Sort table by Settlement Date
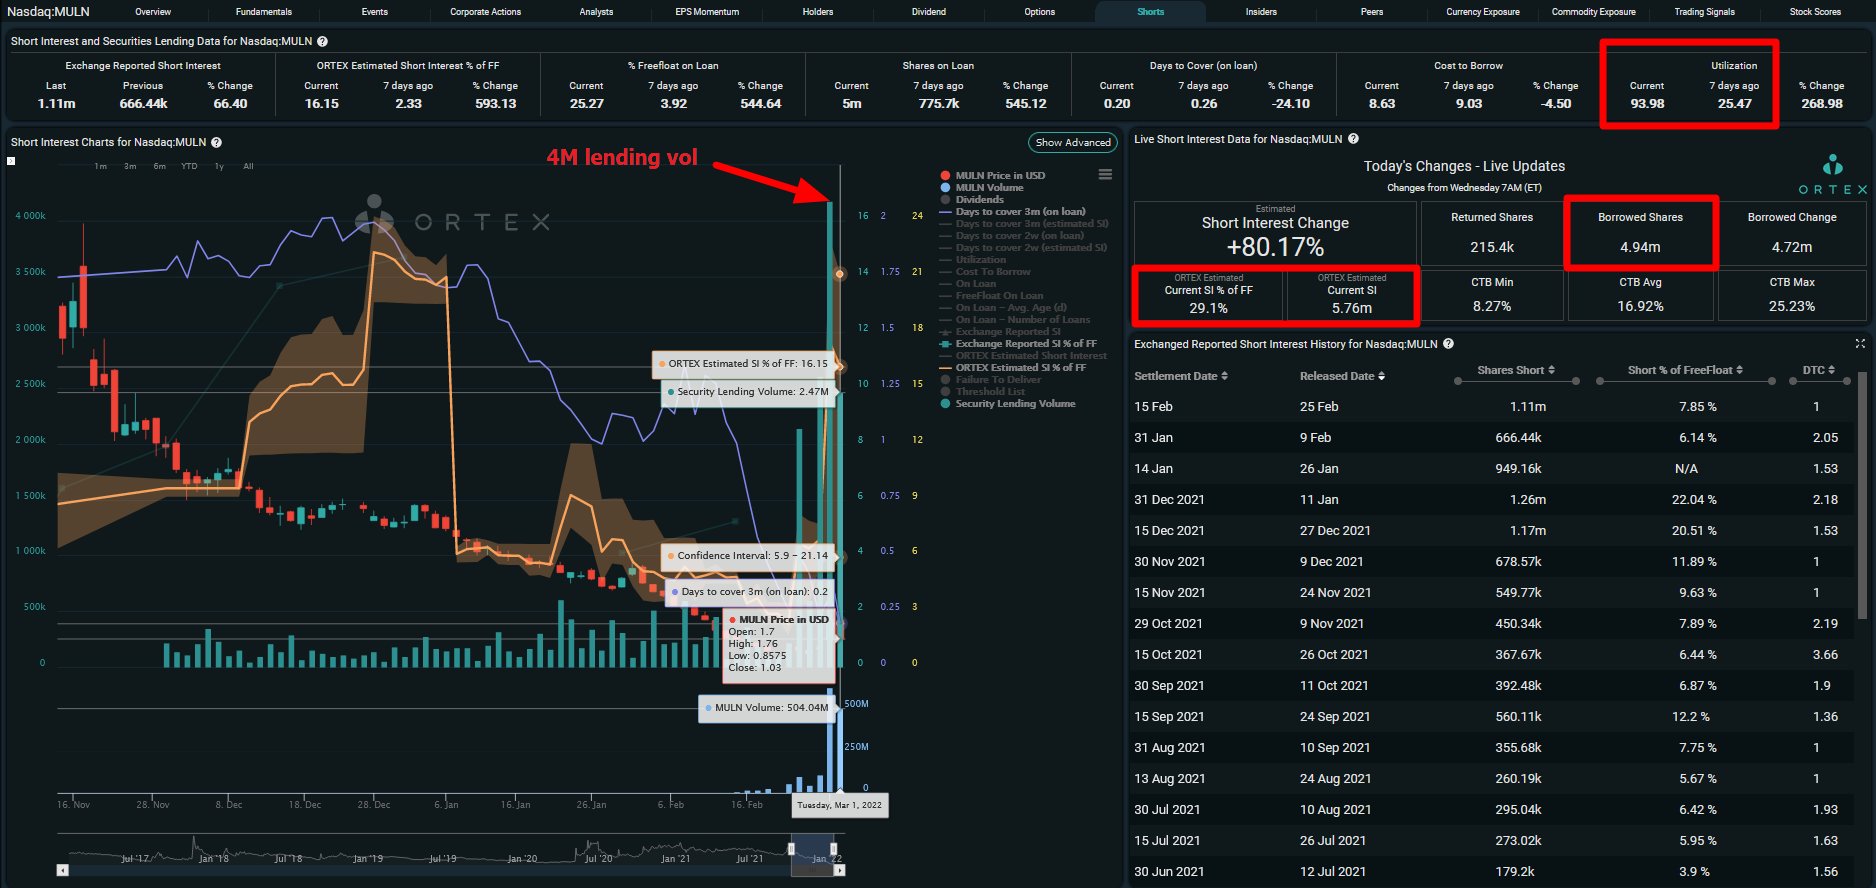 [1181, 376]
